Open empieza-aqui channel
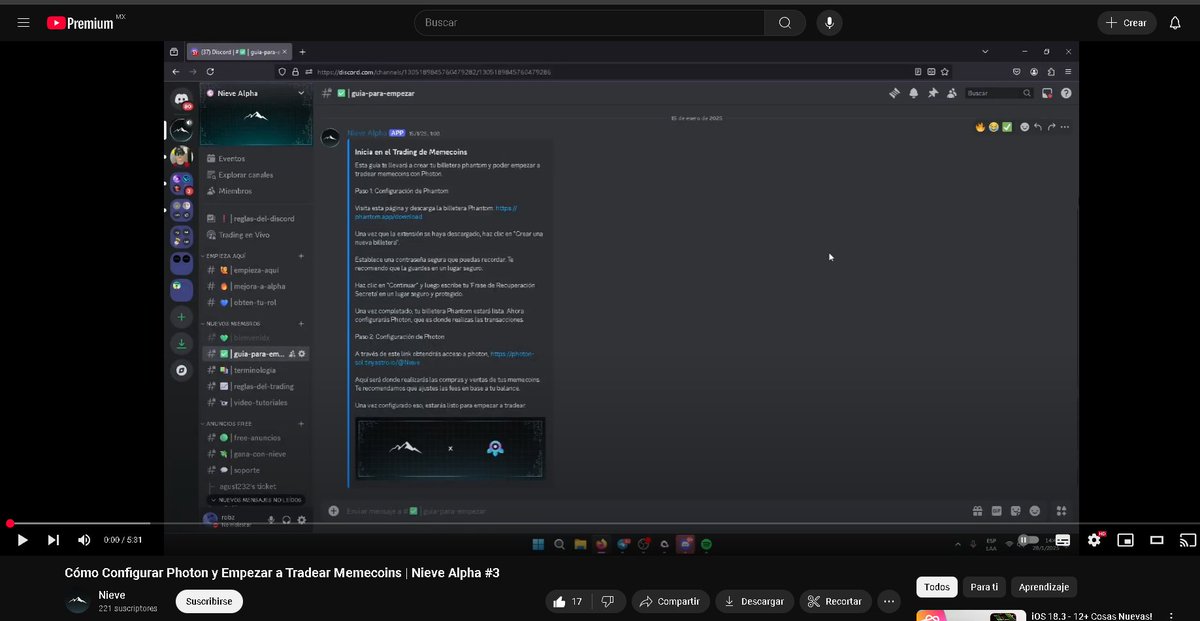Screen dimensions: 1200x621 pyautogui.click(x=257, y=270)
